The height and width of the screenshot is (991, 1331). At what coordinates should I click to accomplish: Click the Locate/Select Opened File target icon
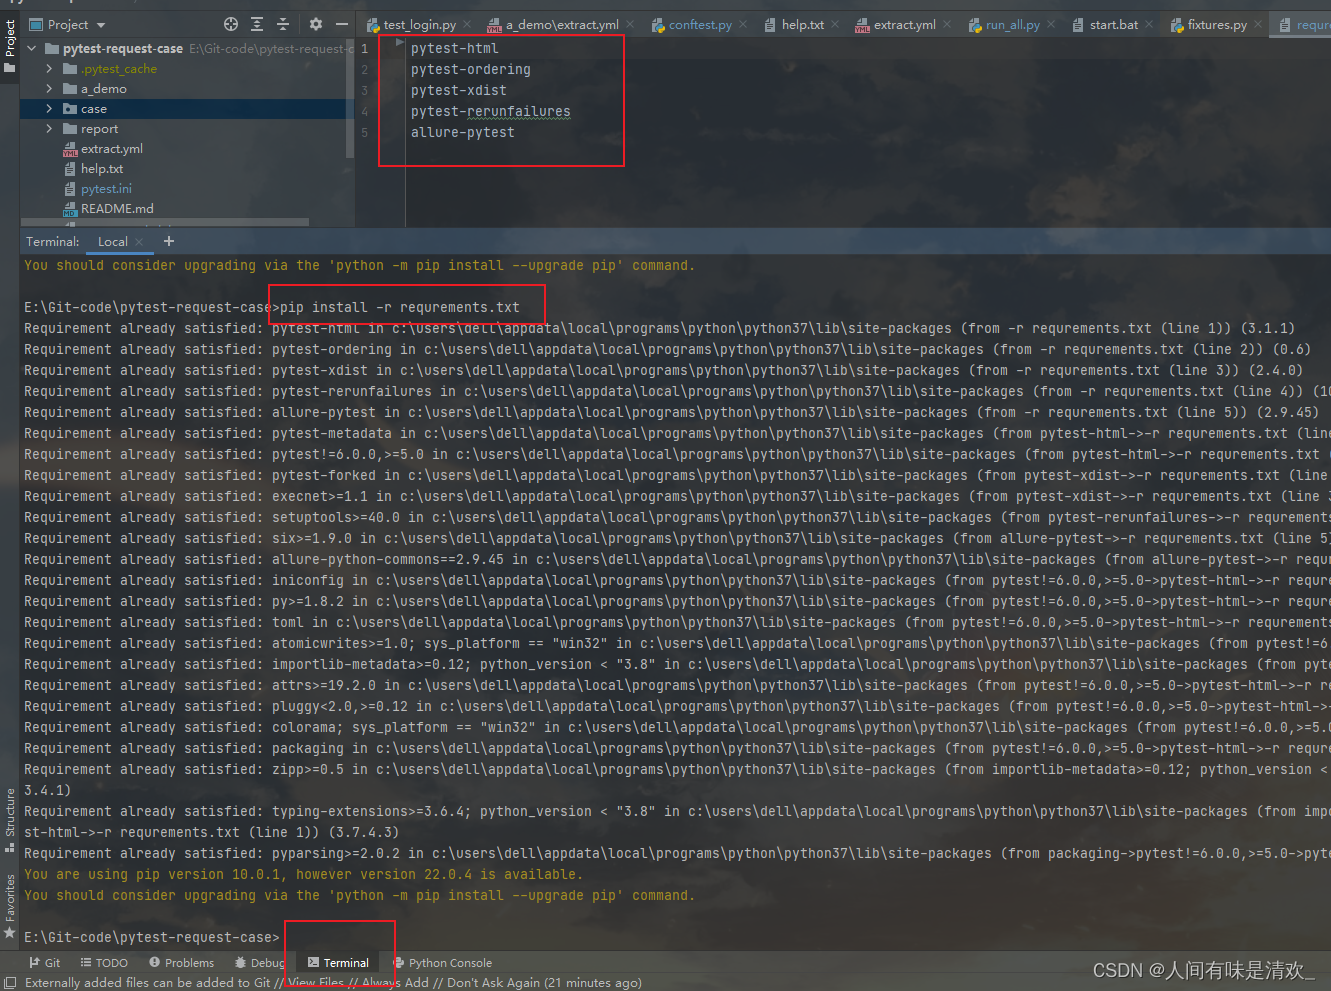(231, 24)
